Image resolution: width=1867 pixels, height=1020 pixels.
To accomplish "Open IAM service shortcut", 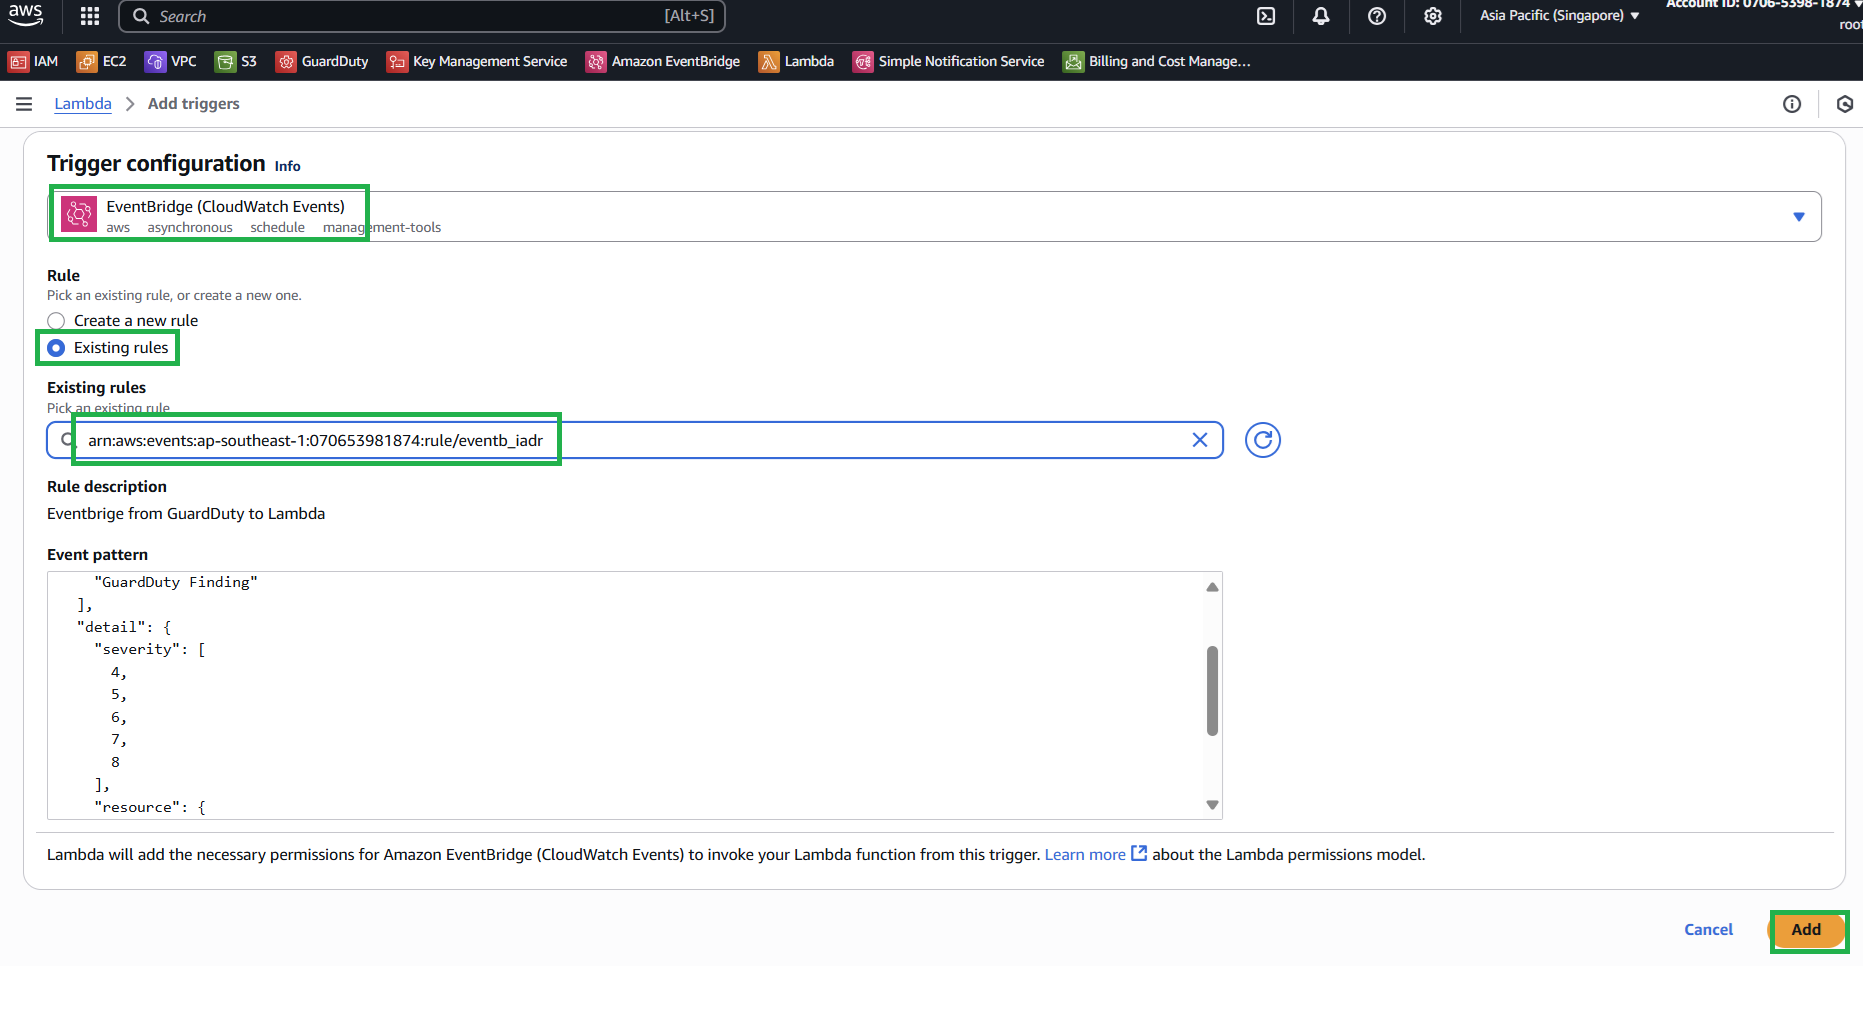I will point(33,62).
